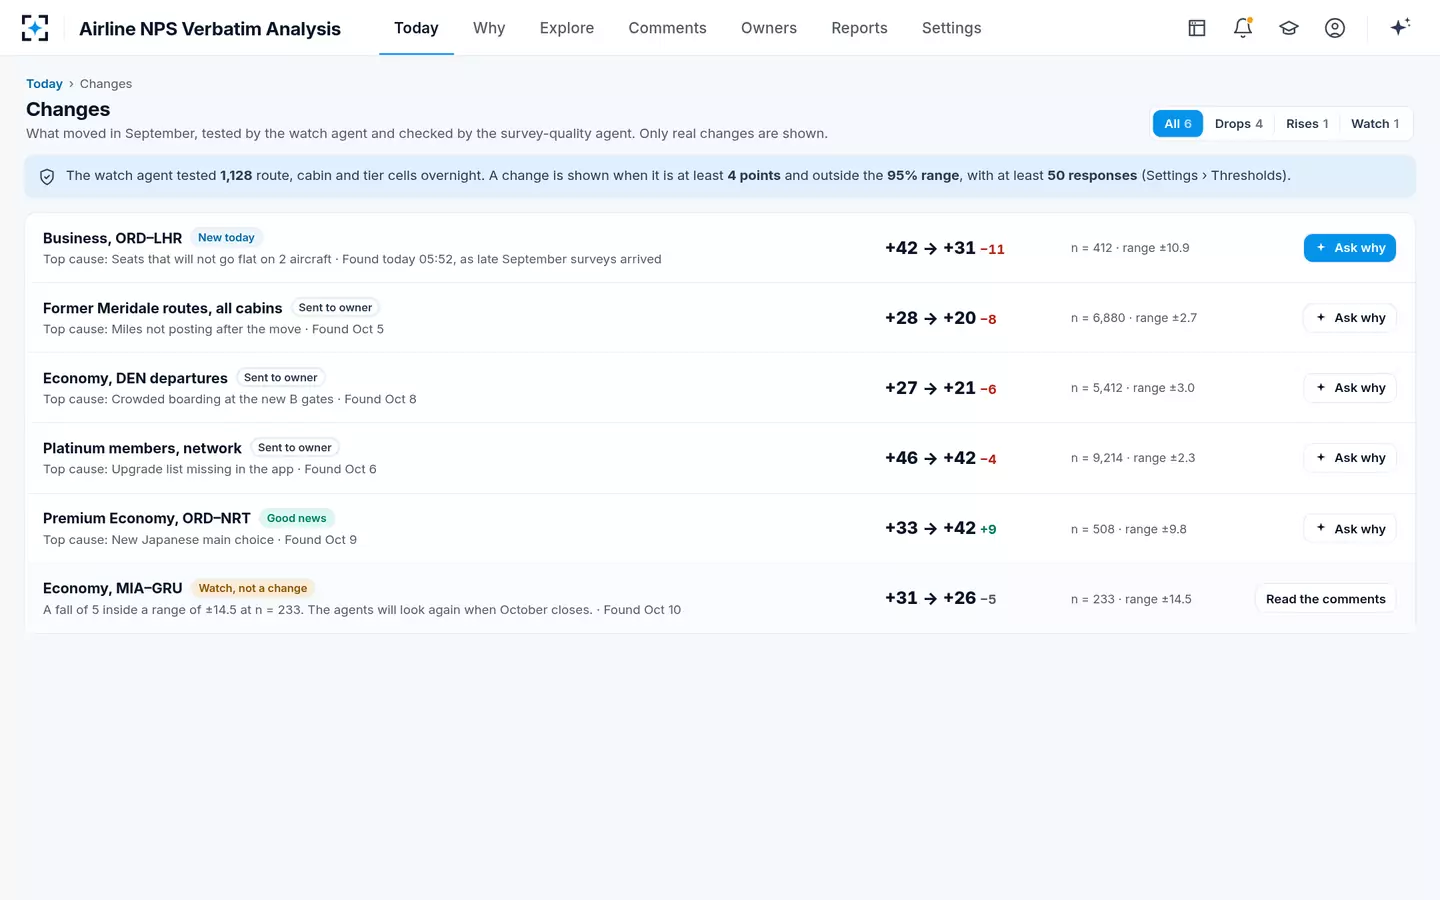1440x900 pixels.
Task: Open the Reports tab
Action: point(859,28)
